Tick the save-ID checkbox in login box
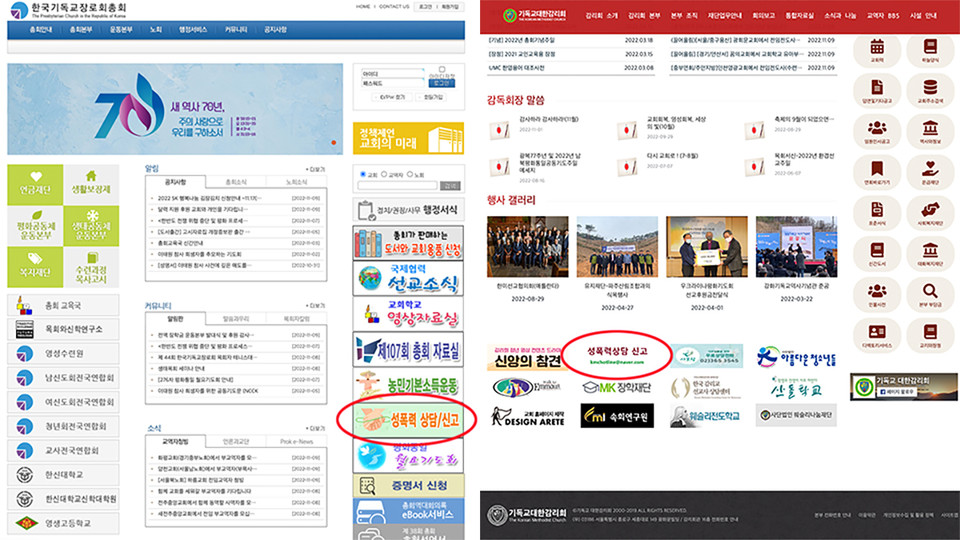Screen dimensions: 960x540 coord(442,69)
